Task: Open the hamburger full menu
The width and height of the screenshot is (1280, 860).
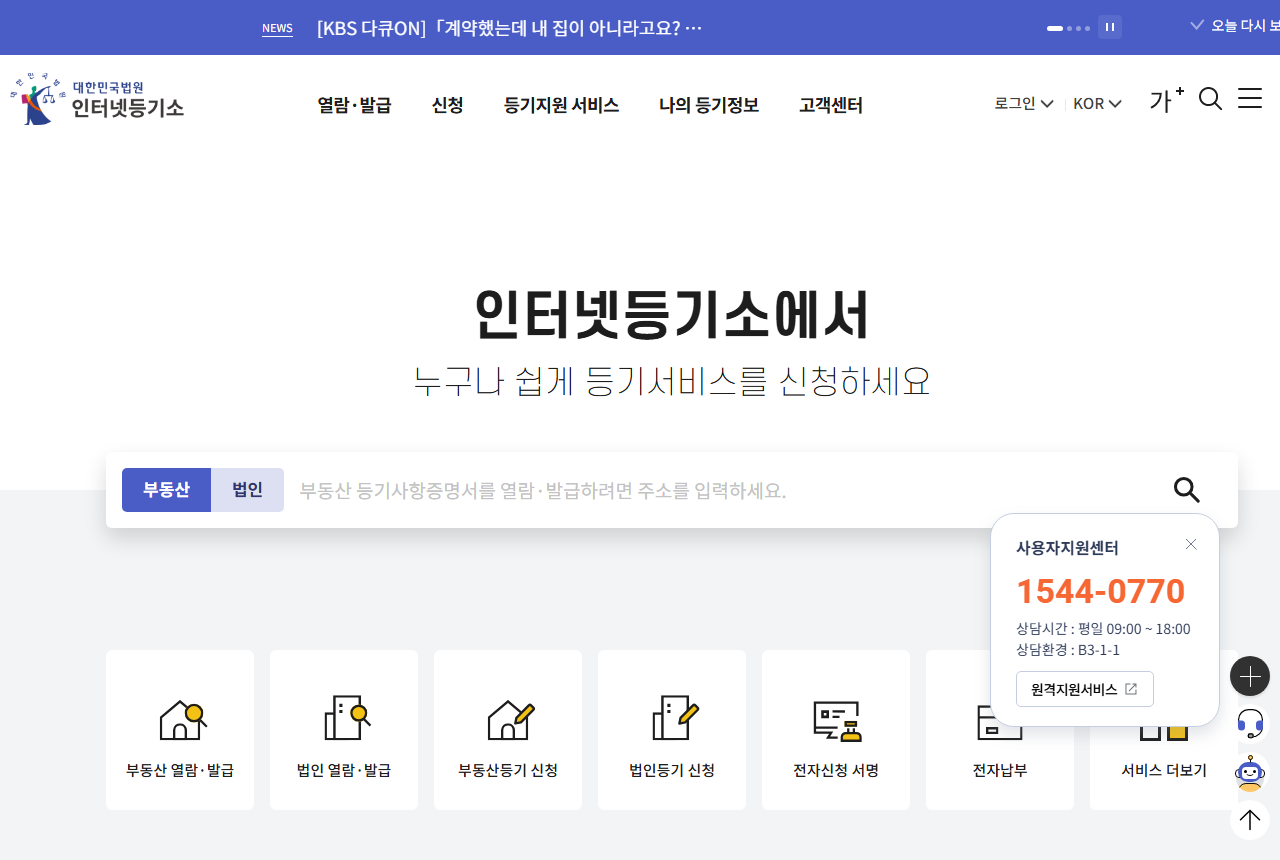Action: [x=1250, y=98]
